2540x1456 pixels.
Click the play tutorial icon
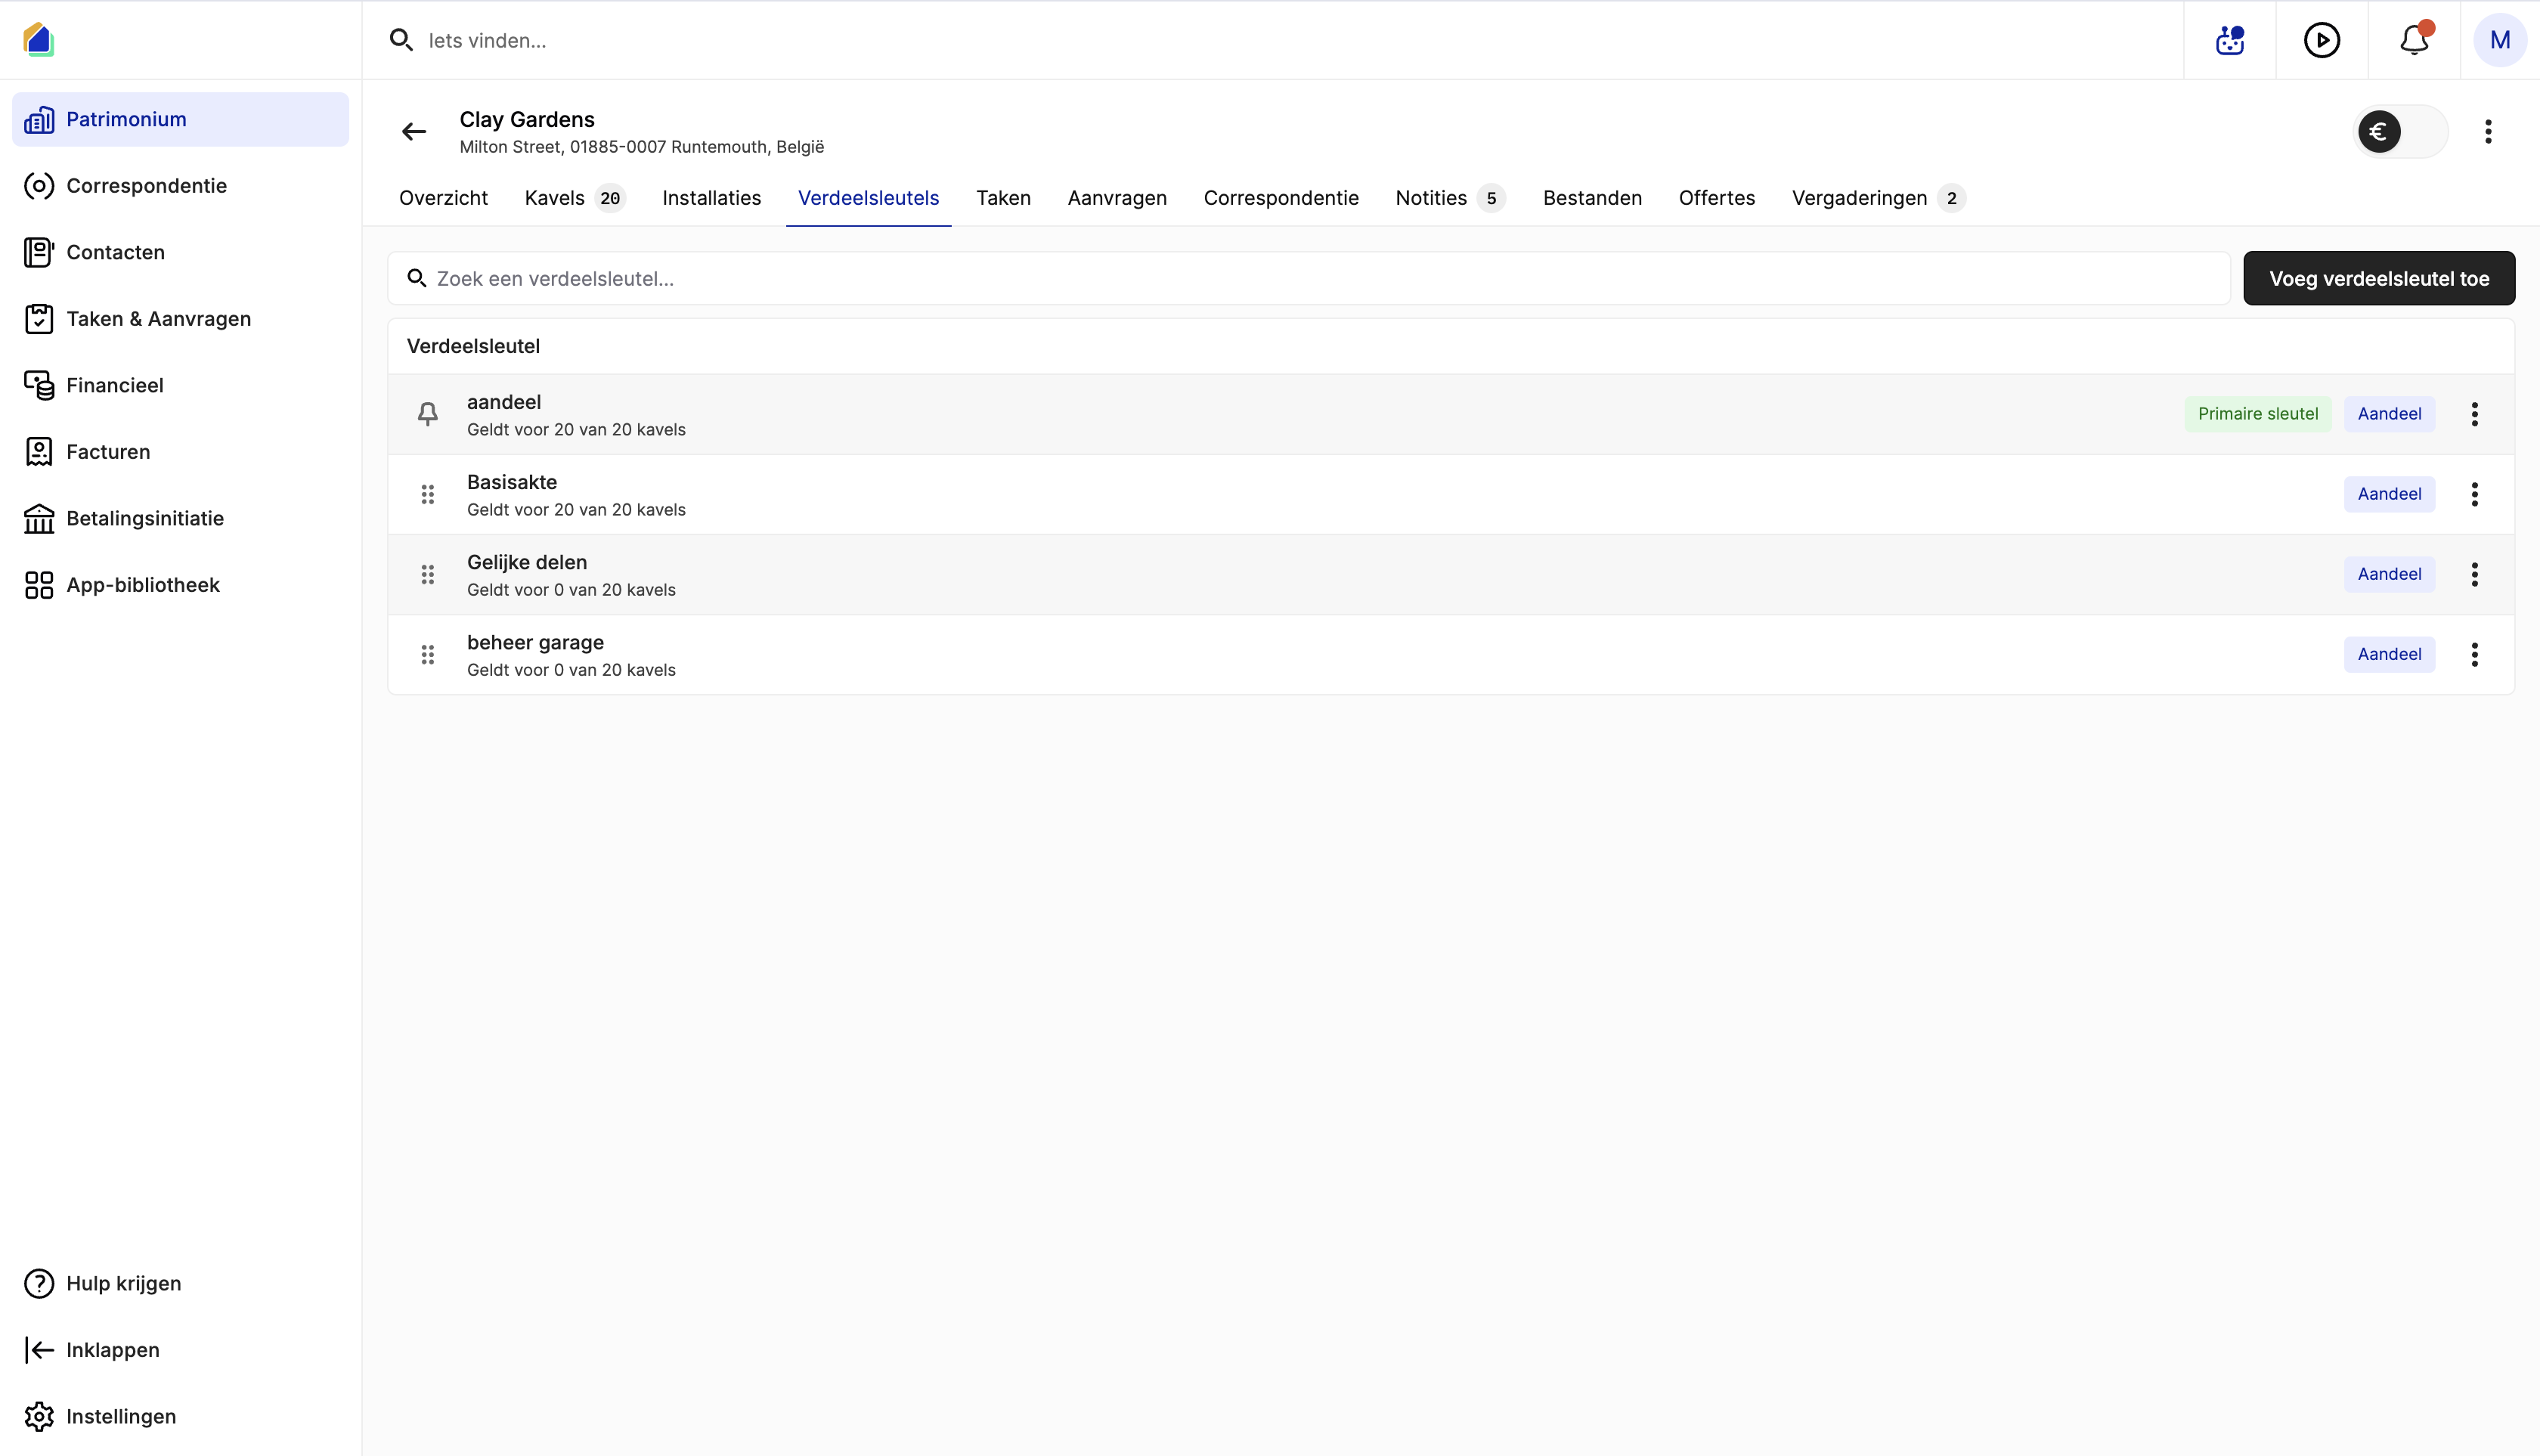(x=2322, y=40)
